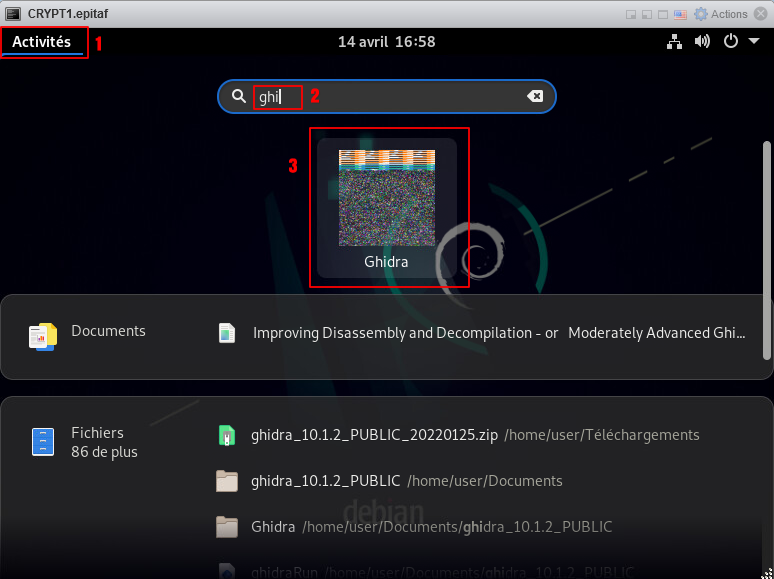Expand the system menu dropdown arrow
Image resolution: width=774 pixels, height=579 pixels.
754,42
